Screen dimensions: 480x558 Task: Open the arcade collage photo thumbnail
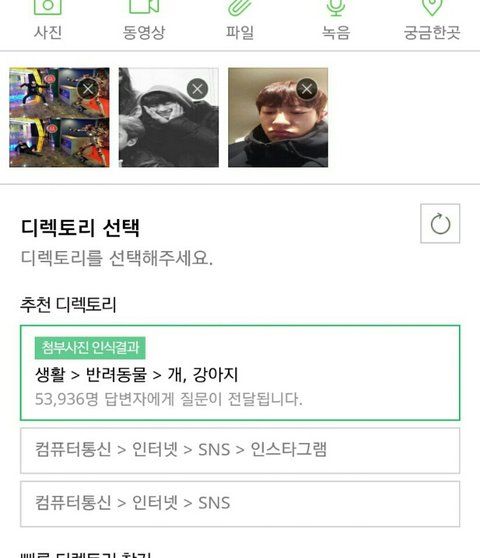point(59,117)
